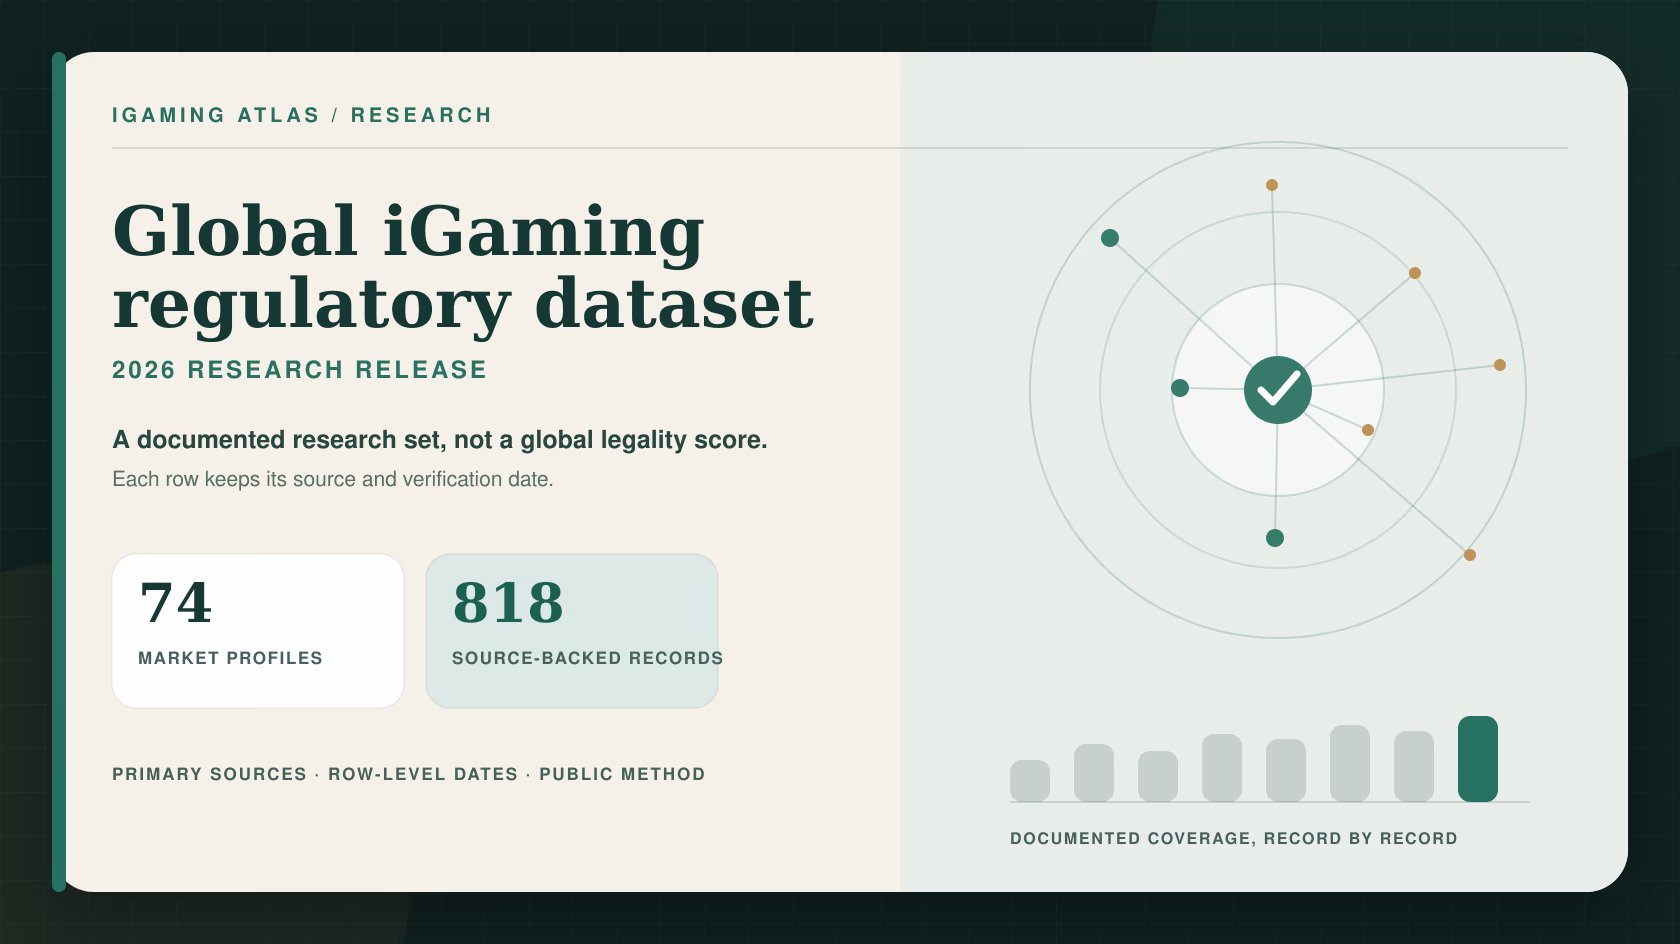
Task: Click 'Each row keeps its source' line
Action: pos(333,479)
